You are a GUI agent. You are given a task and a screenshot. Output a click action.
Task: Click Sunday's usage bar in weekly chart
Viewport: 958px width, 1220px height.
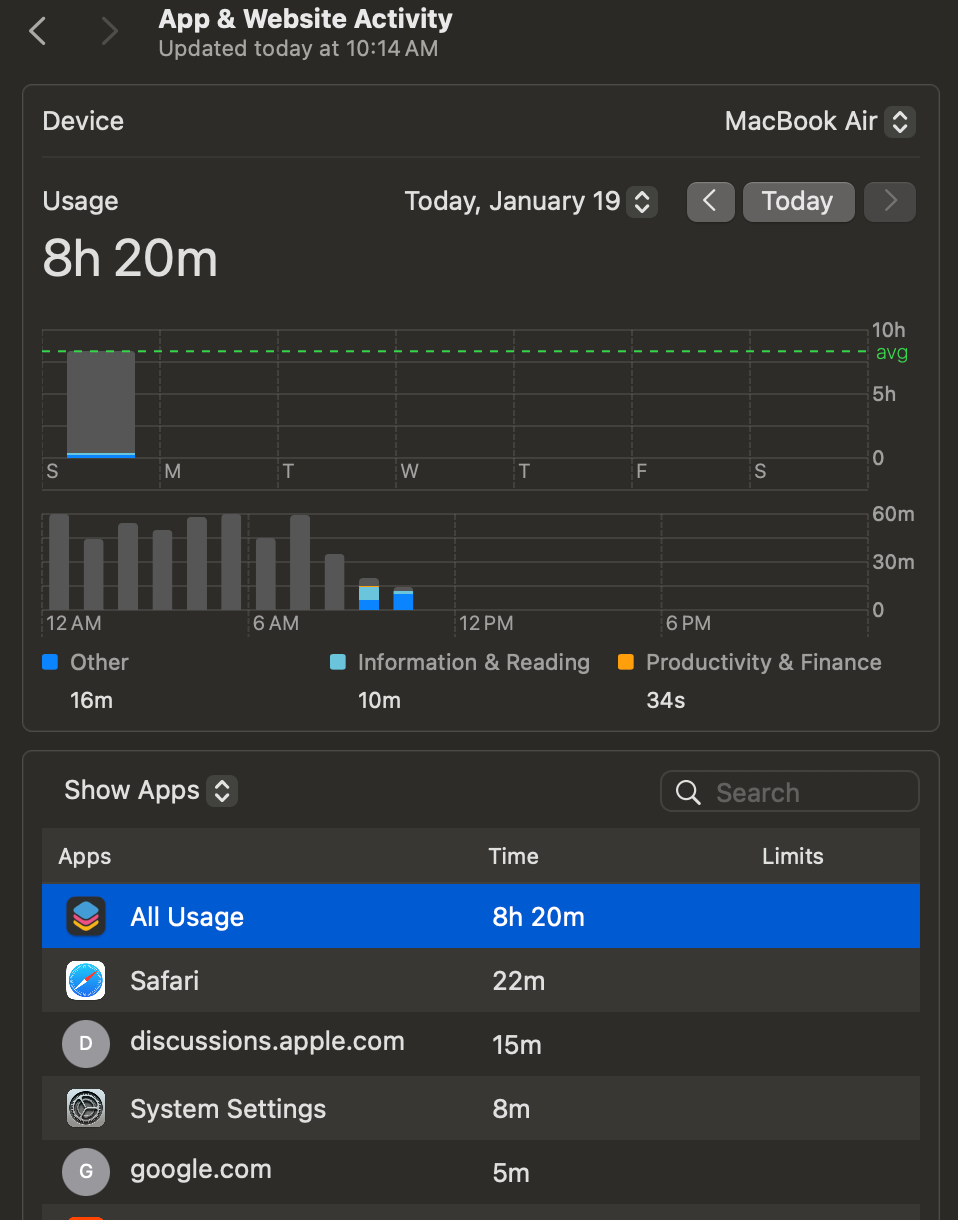pyautogui.click(x=101, y=404)
